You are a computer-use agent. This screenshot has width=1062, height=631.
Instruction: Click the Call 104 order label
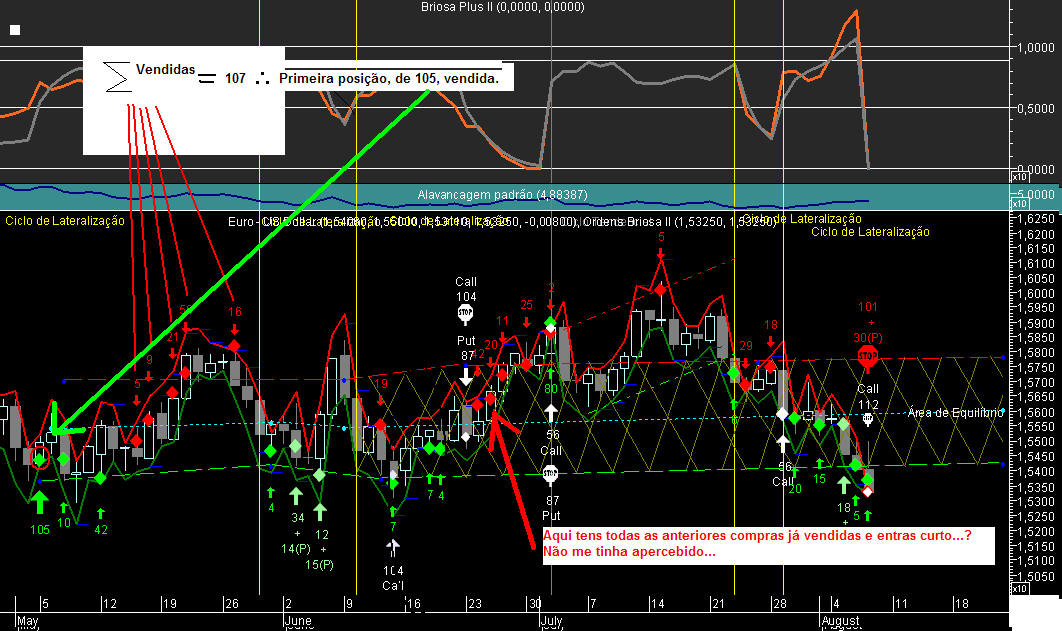(x=466, y=289)
